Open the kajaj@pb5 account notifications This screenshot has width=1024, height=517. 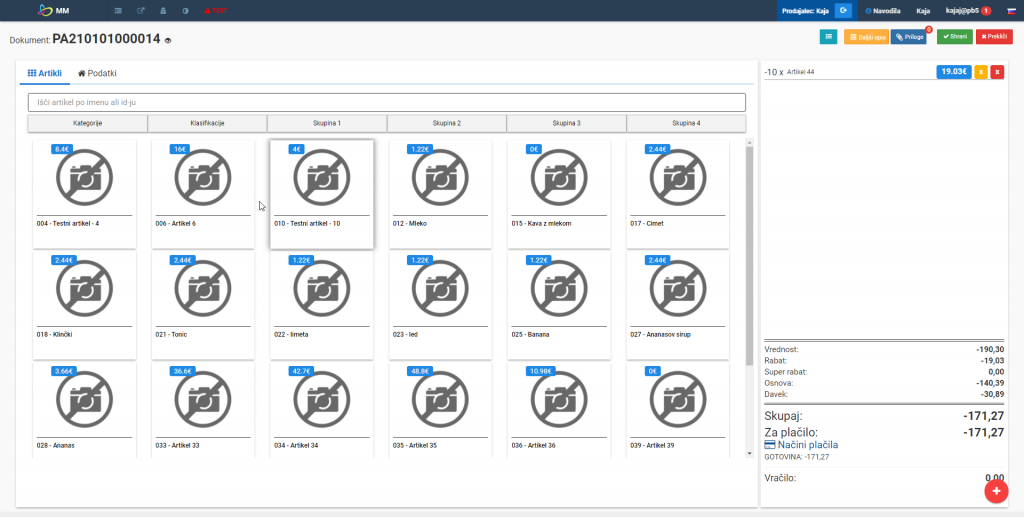pos(968,10)
